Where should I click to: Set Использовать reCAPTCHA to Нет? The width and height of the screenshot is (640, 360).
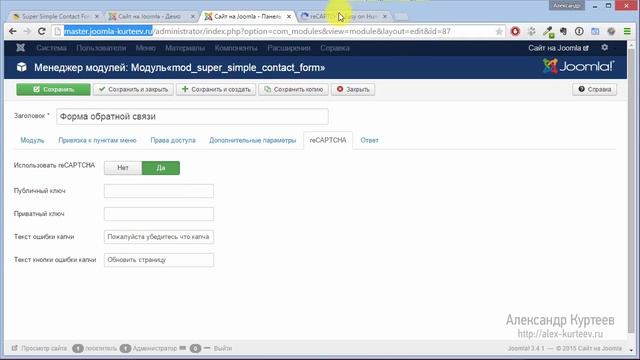pyautogui.click(x=123, y=168)
